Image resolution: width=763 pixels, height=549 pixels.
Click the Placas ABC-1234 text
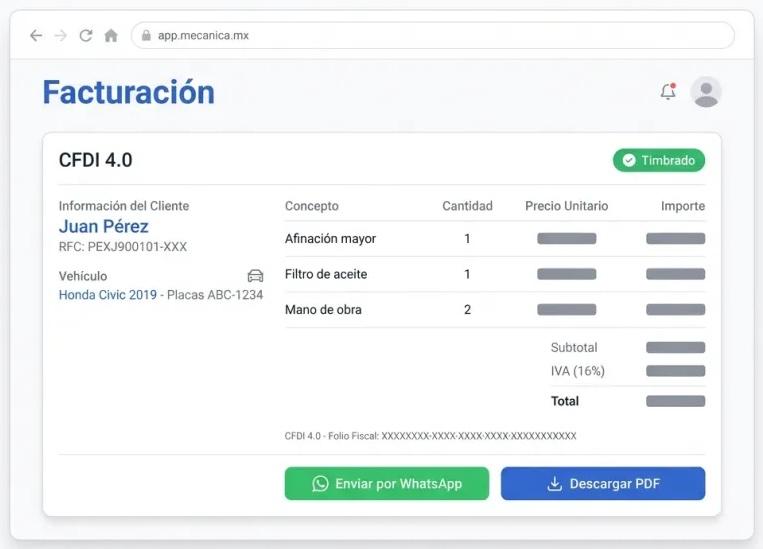point(215,294)
